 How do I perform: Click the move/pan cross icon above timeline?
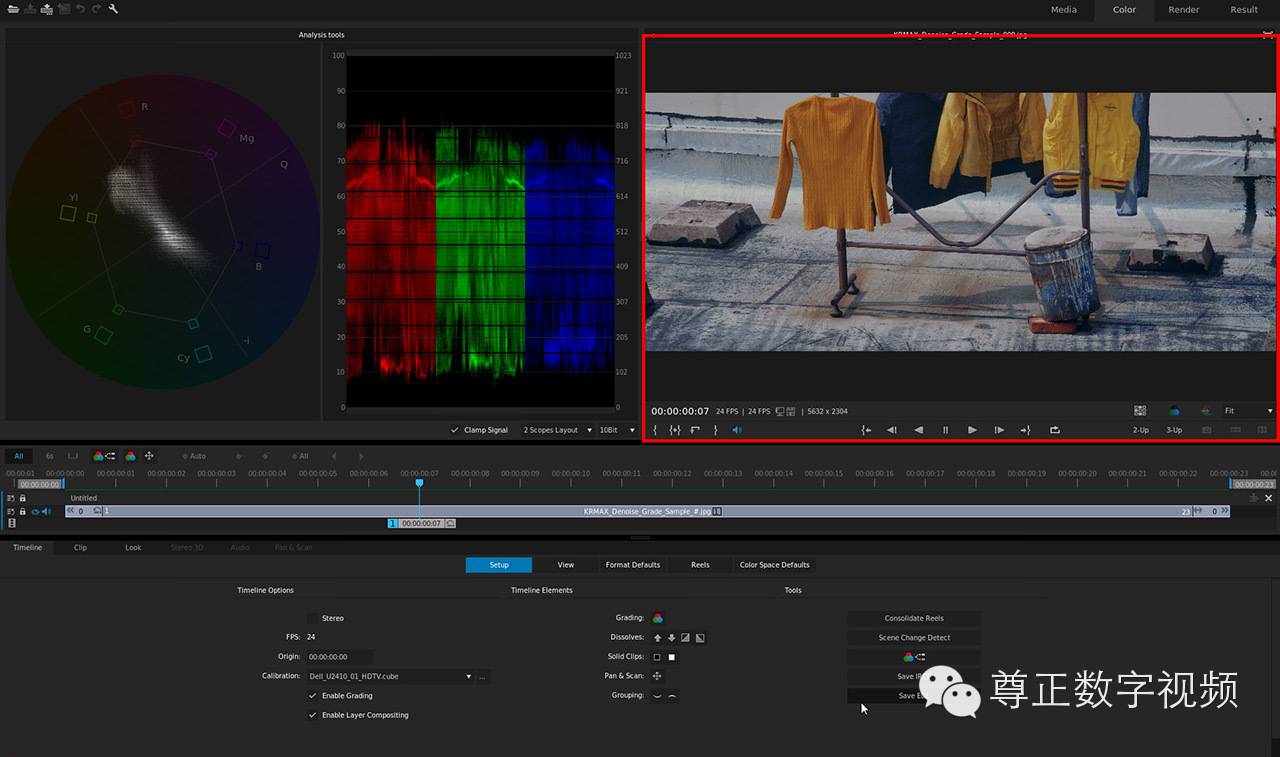click(149, 456)
